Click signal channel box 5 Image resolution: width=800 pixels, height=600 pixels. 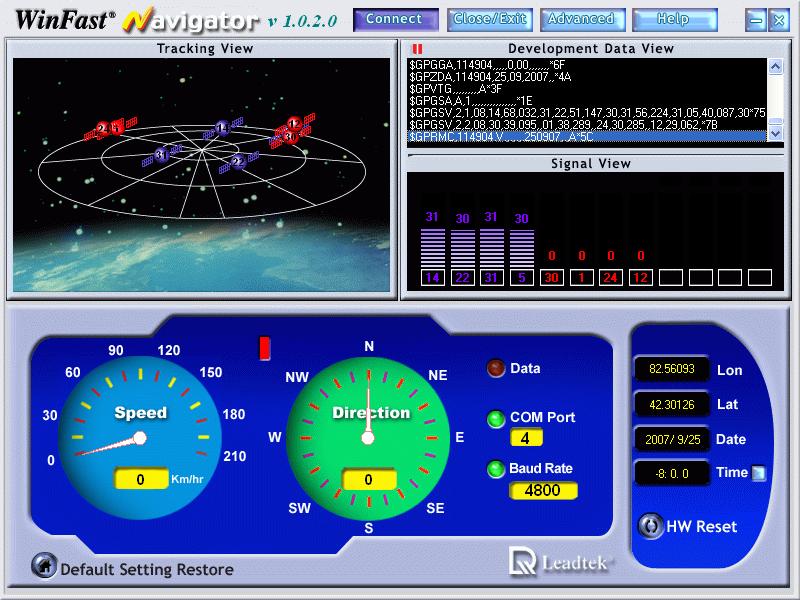[521, 278]
